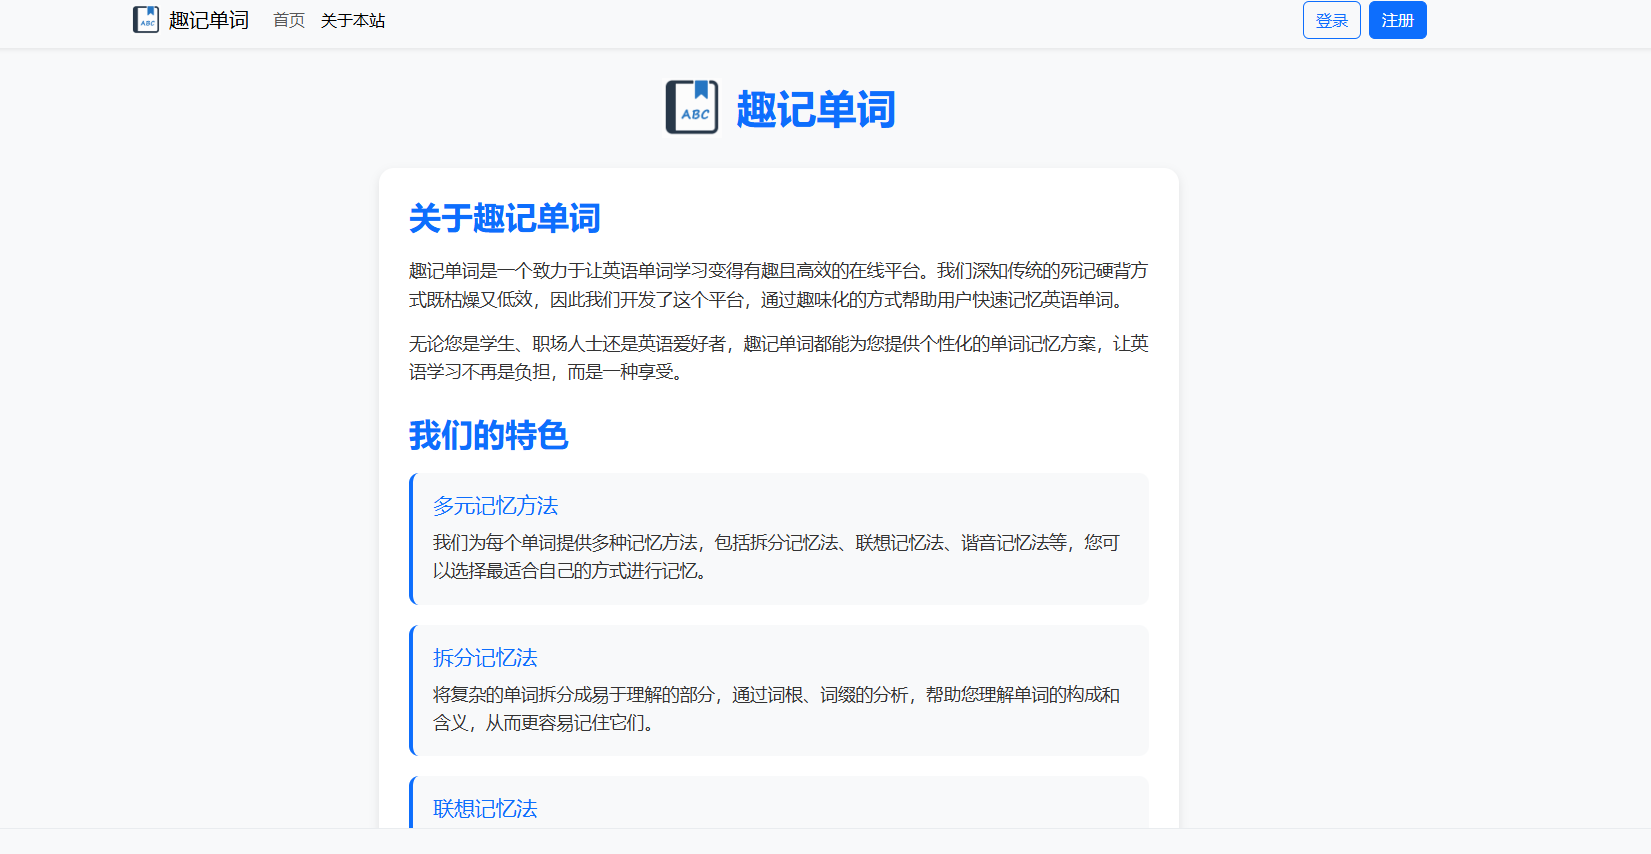Click the paragraph starting with 无论您是学生

point(779,358)
